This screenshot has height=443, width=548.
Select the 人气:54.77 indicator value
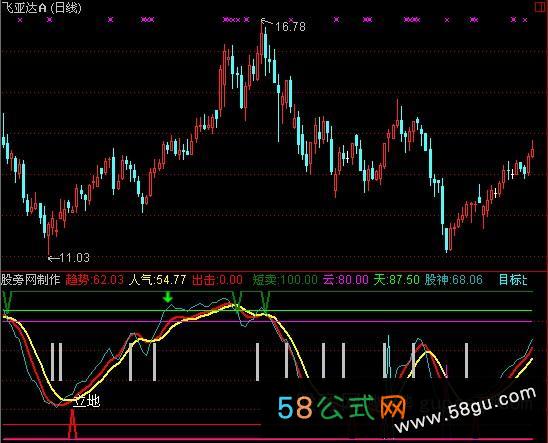157,280
